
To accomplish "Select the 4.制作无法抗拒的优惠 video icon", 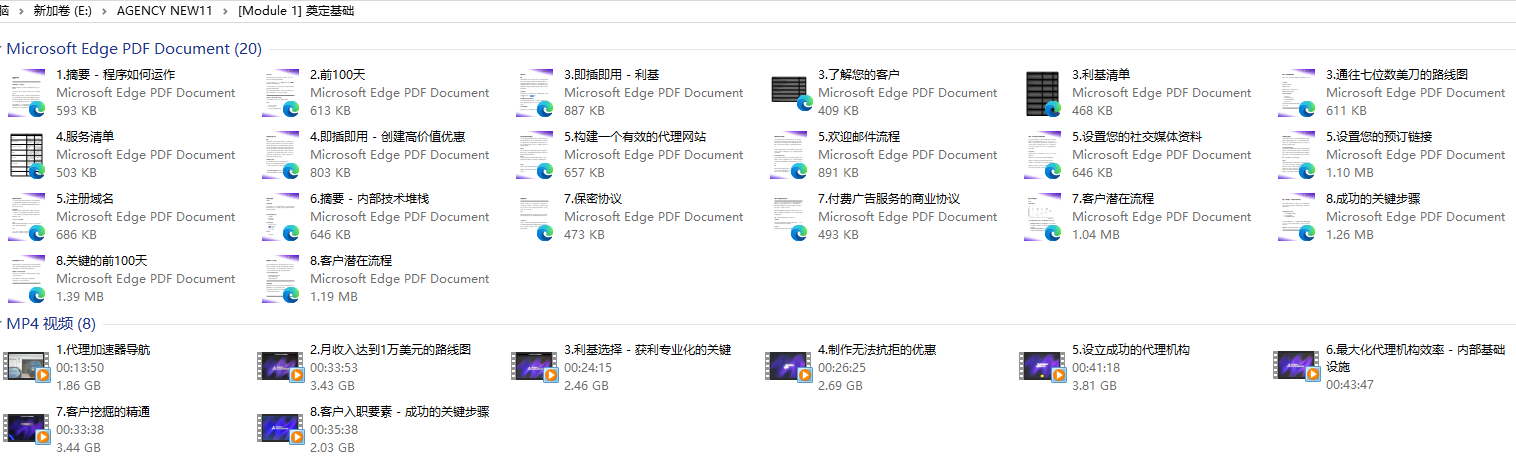I will (789, 367).
